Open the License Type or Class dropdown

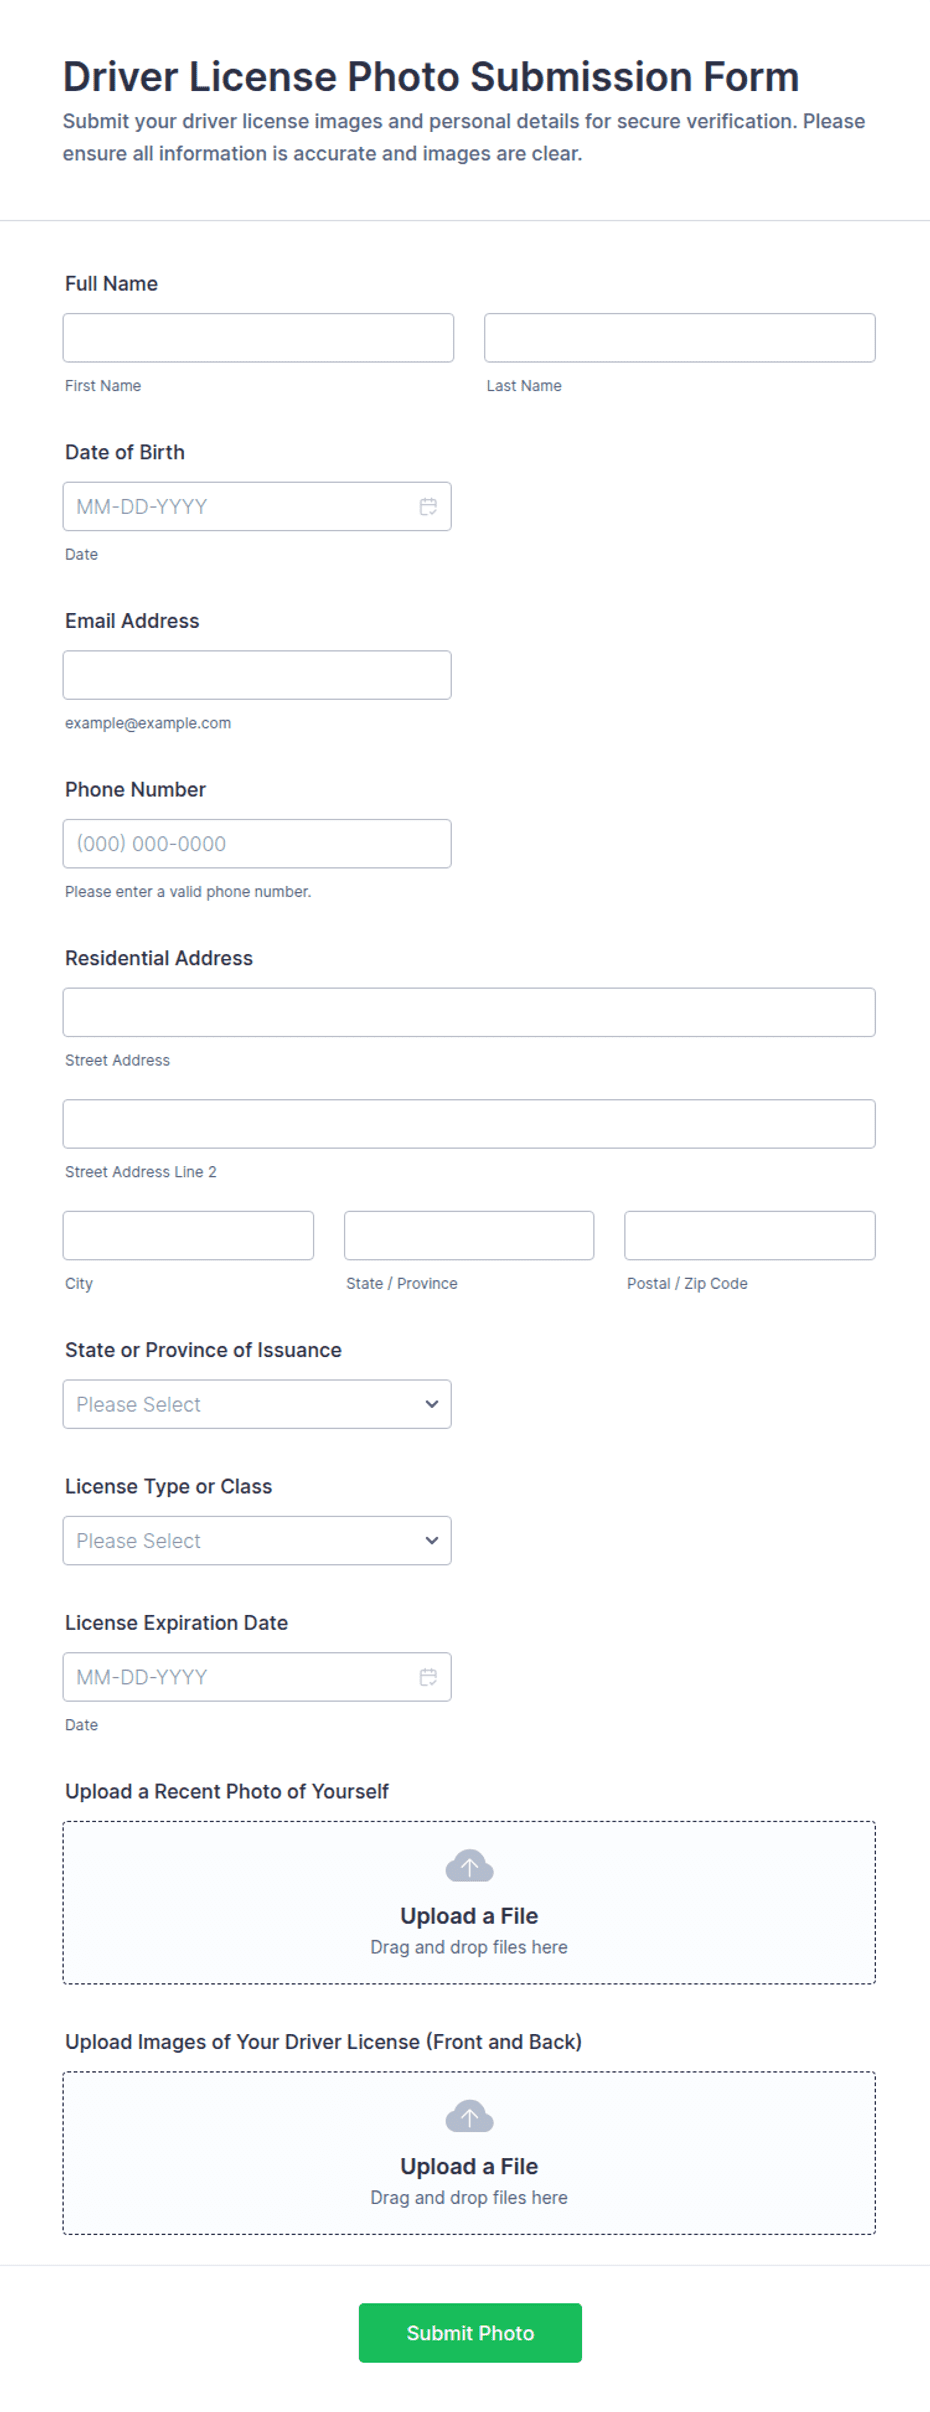point(257,1540)
